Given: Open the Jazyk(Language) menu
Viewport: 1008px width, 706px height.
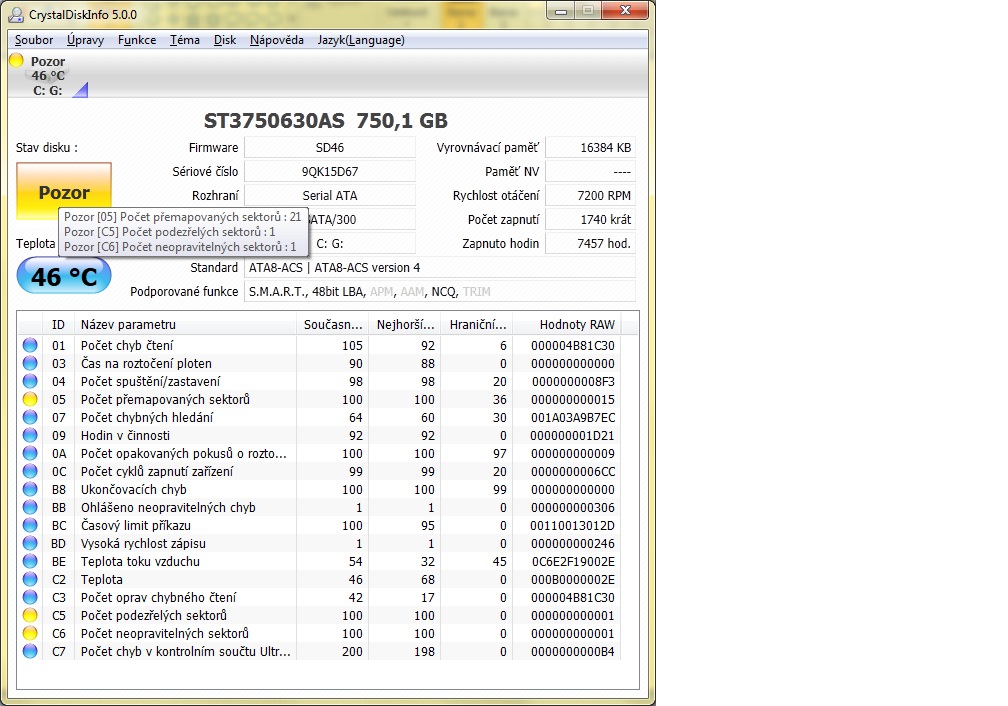Looking at the screenshot, I should (361, 40).
